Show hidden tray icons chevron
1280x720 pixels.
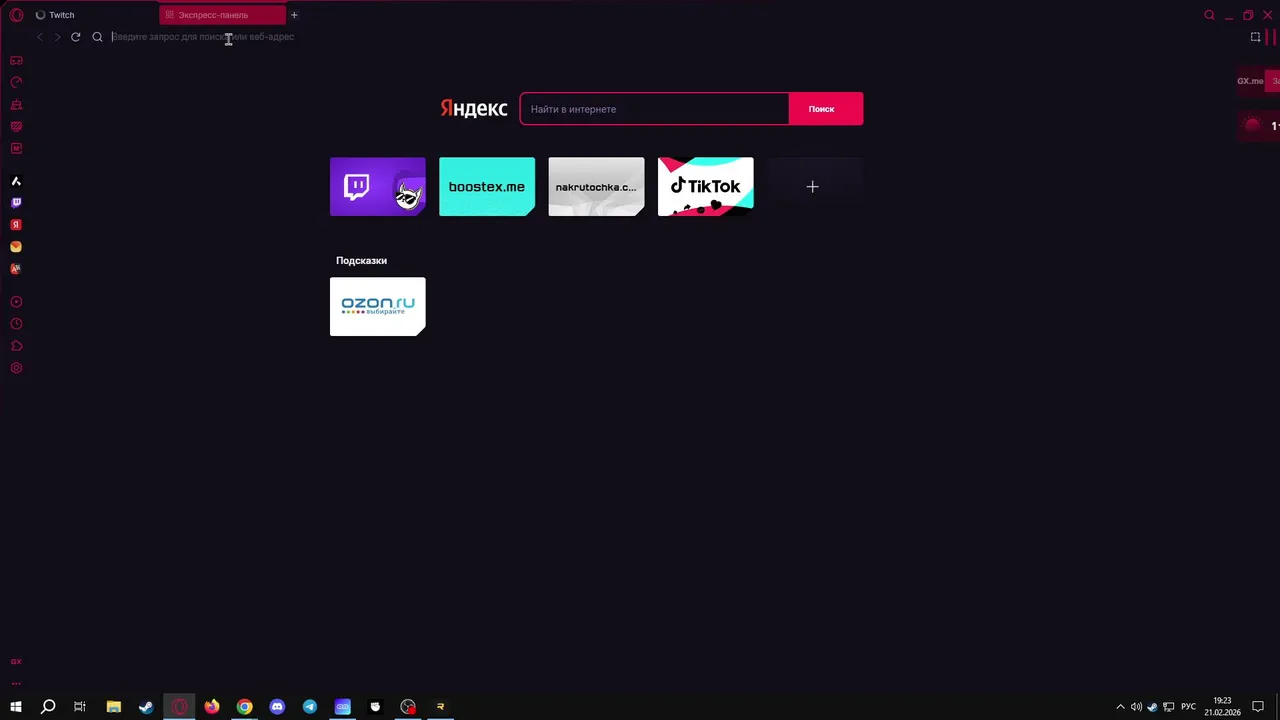point(1120,707)
